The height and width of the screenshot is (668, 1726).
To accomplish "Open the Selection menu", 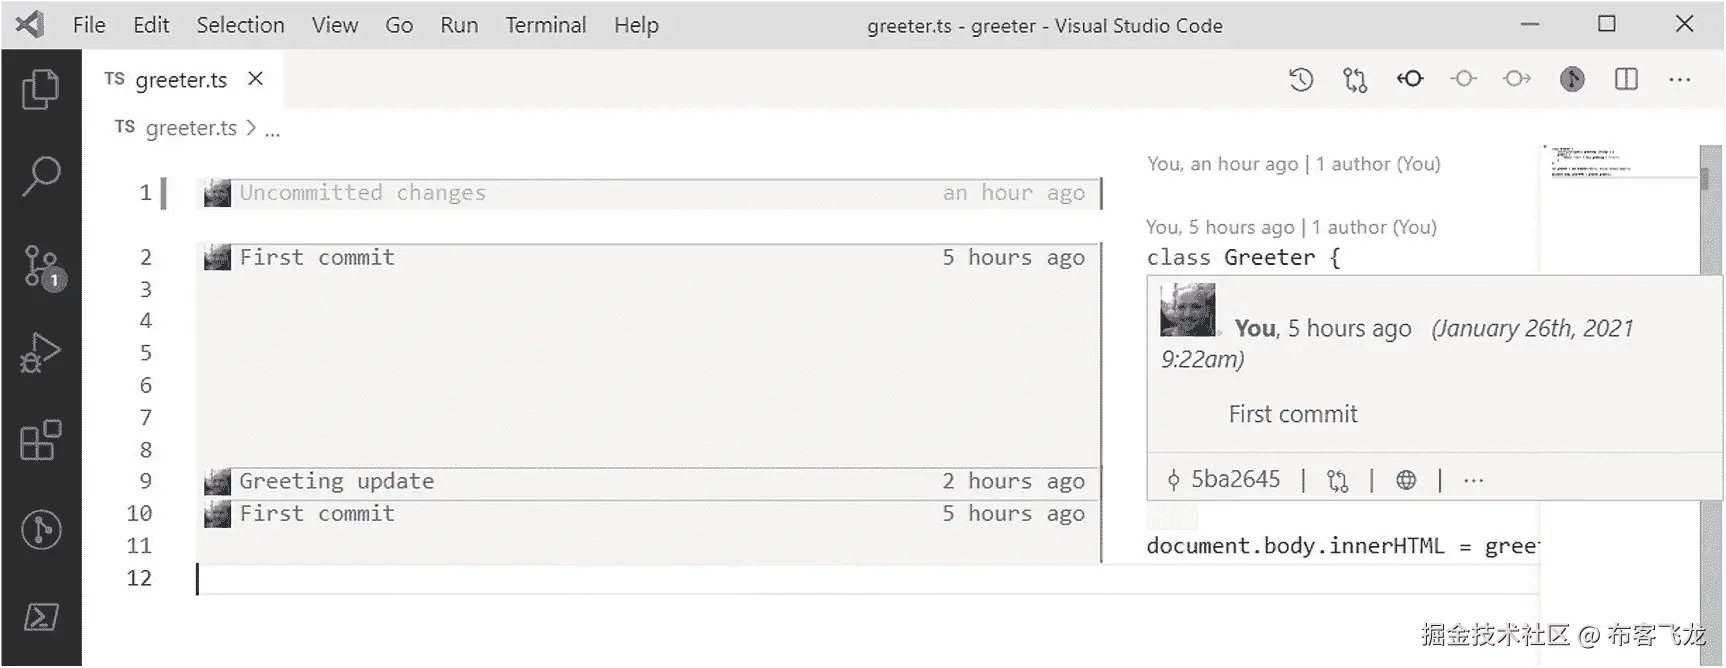I will click(x=240, y=25).
